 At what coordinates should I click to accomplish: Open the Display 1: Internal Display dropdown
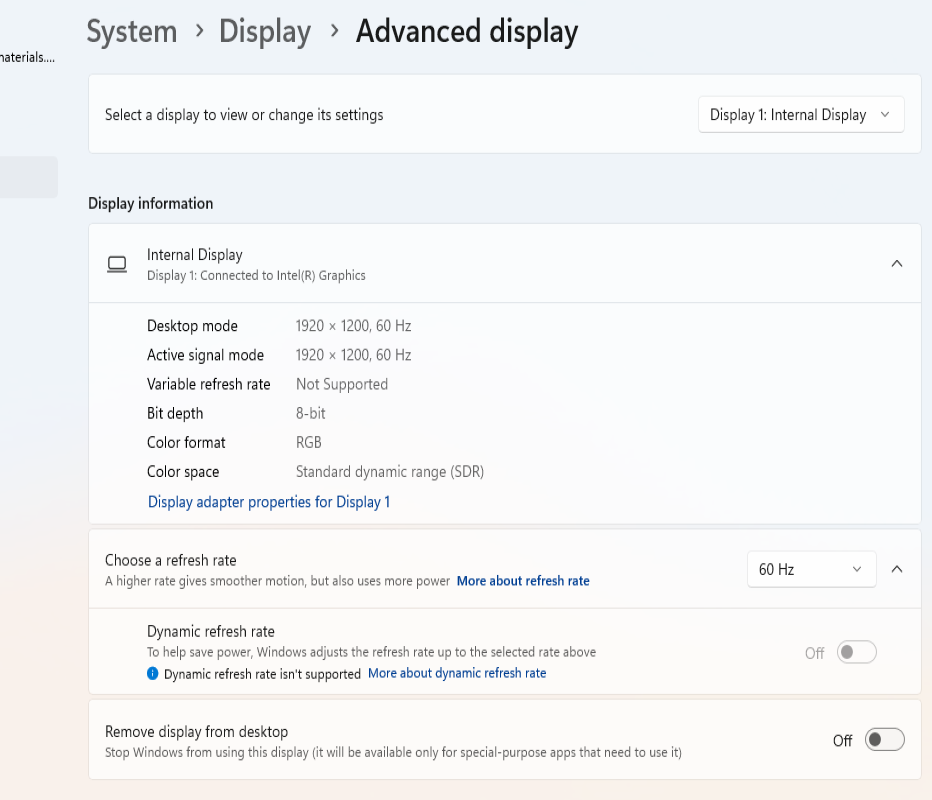pos(801,115)
